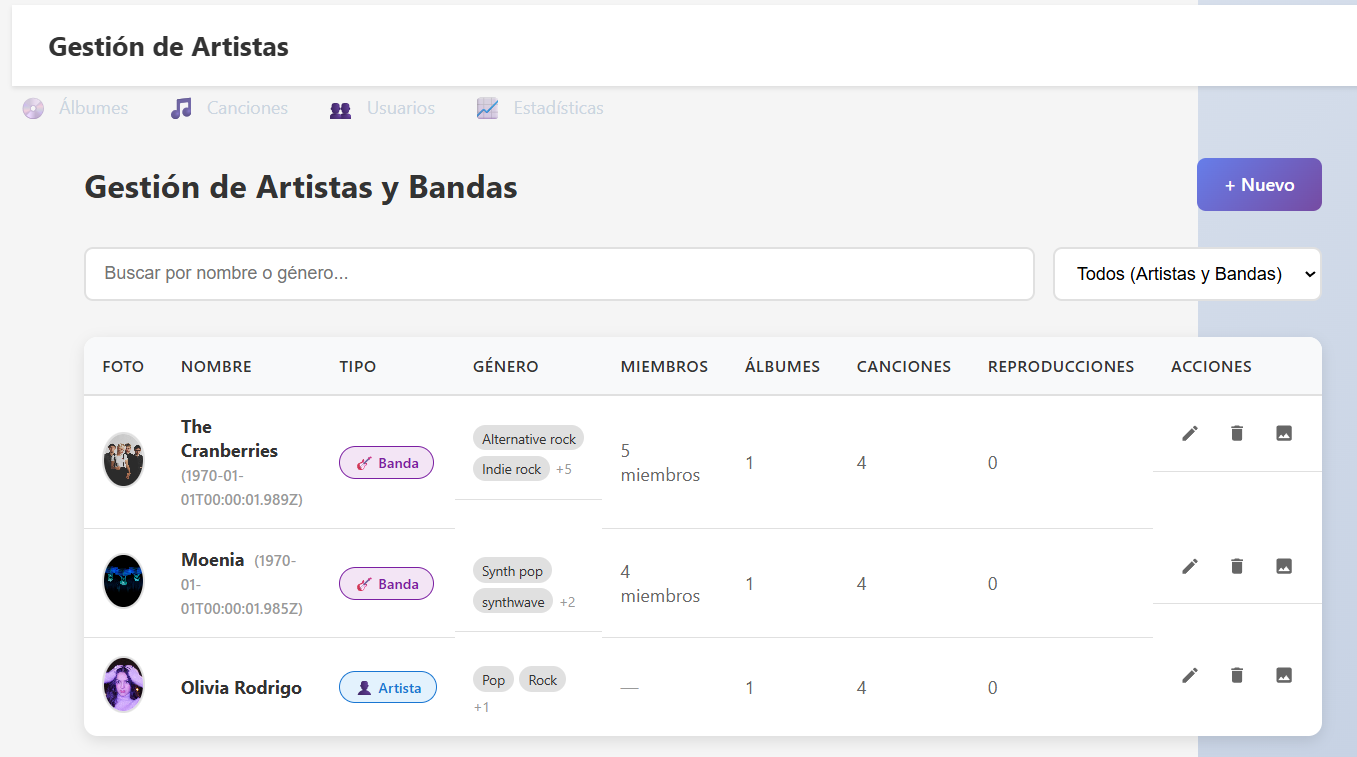
Task: View the Estadísticas tab
Action: click(540, 108)
